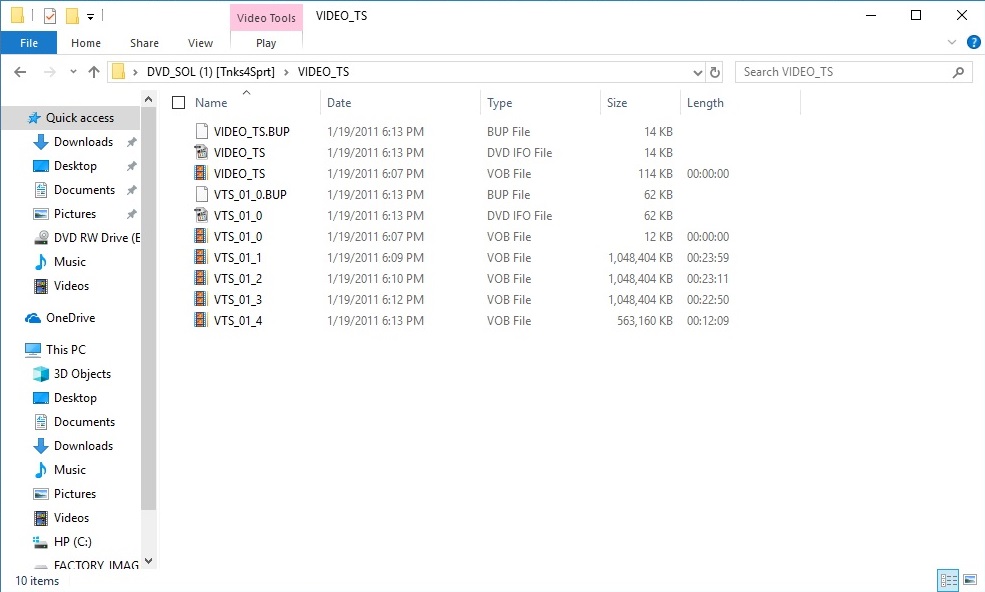Click the VIDEO_TS.BUP file icon
Viewport: 985px width, 592px height.
point(201,131)
